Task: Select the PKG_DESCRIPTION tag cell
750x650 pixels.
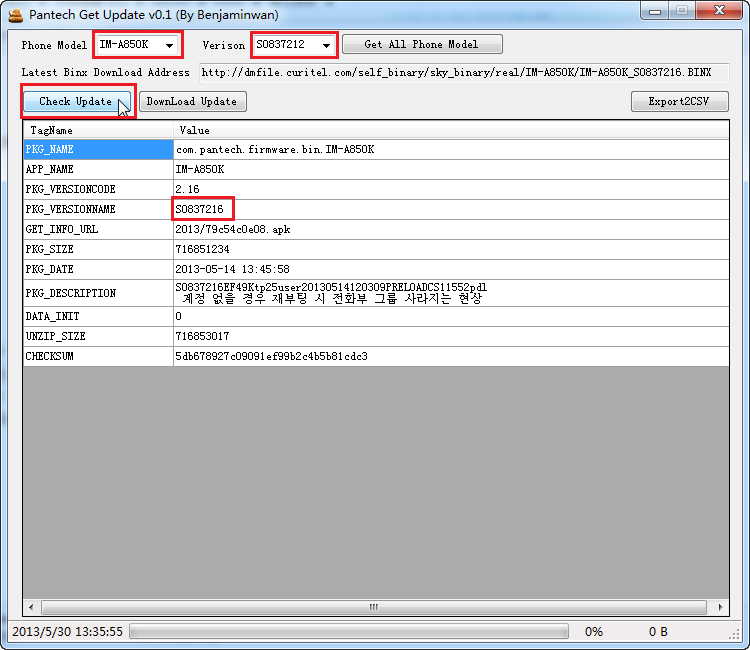Action: tap(98, 293)
